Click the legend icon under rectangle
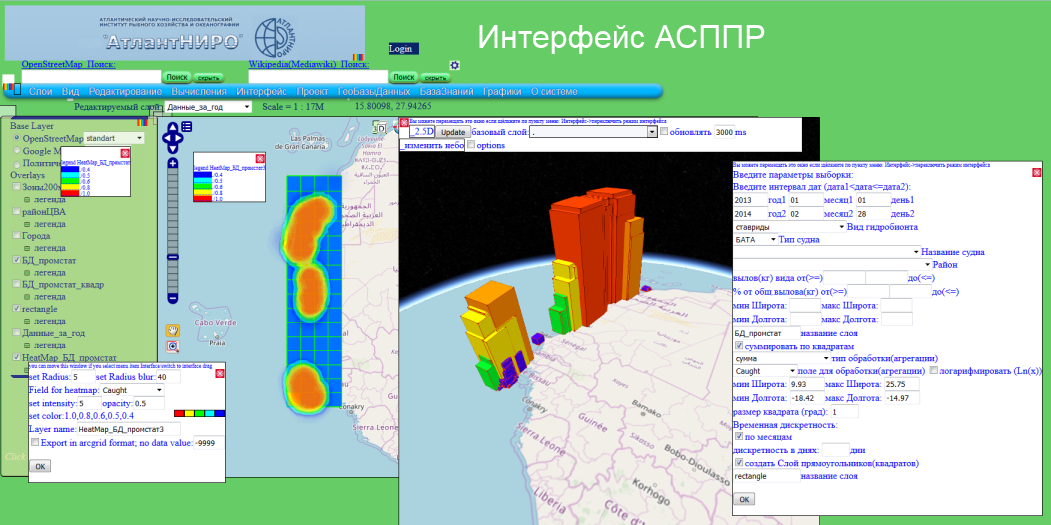The width and height of the screenshot is (1051, 525). pos(27,321)
